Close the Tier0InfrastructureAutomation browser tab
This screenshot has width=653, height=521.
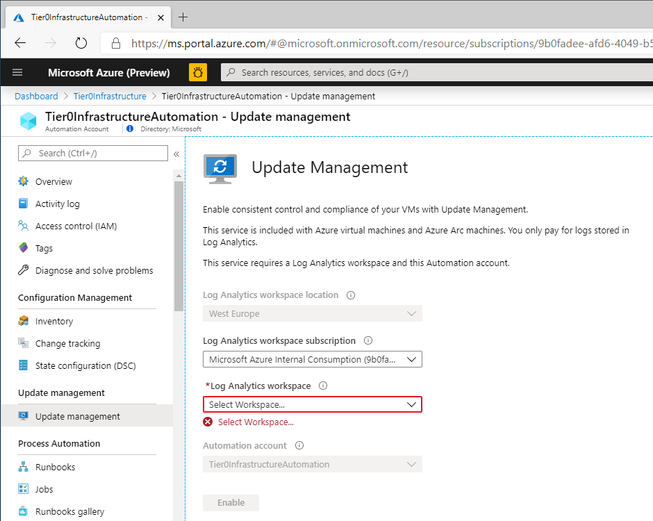[x=161, y=17]
